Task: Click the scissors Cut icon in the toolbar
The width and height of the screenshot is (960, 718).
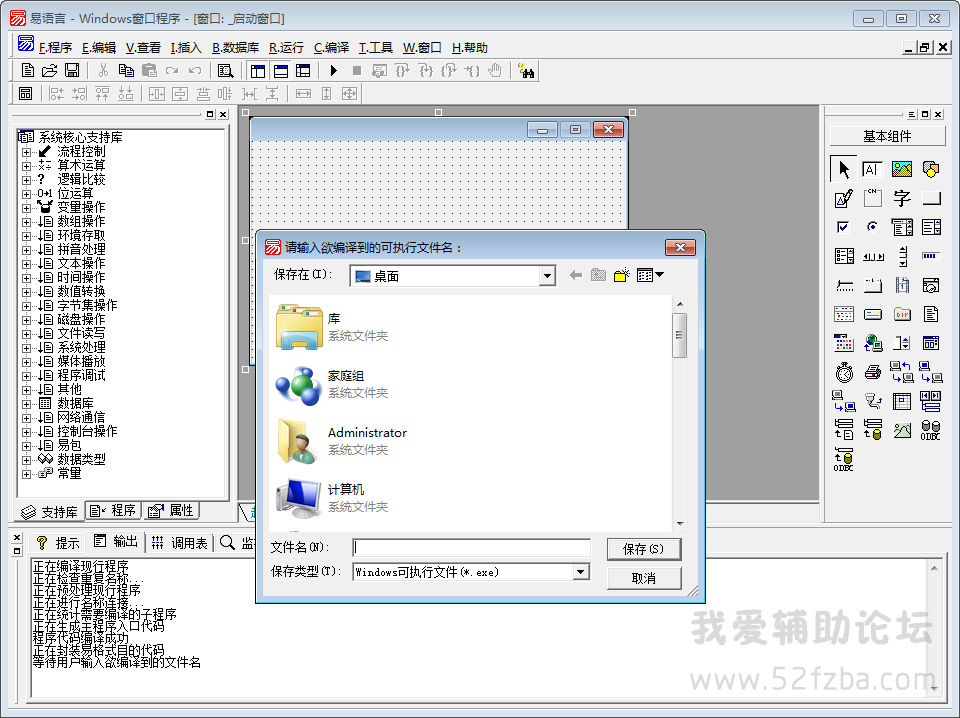Action: 103,70
